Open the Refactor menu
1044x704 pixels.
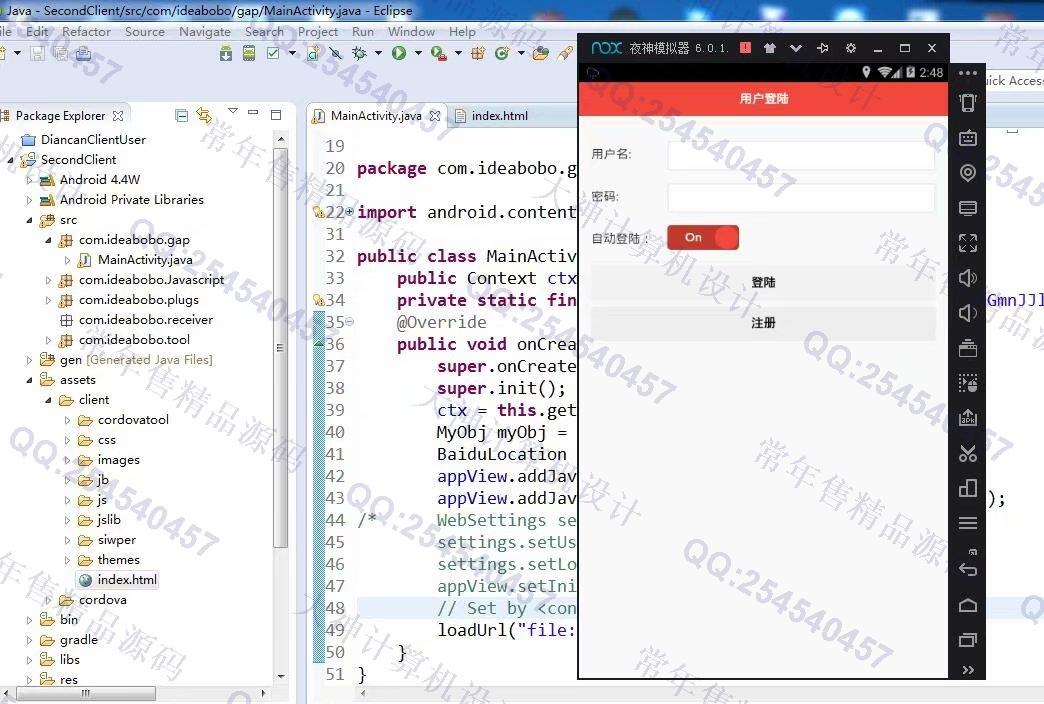87,31
